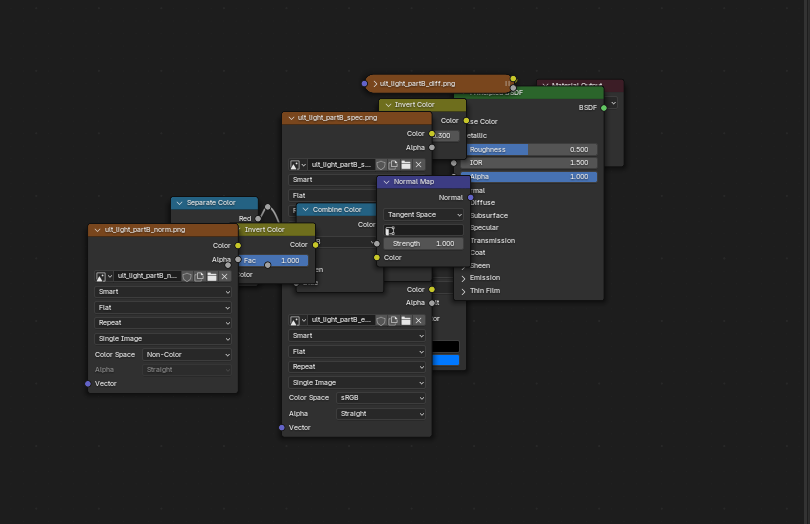Click image name field ult_light_partB_n...
Screen dimensions: 810x524
147,276
